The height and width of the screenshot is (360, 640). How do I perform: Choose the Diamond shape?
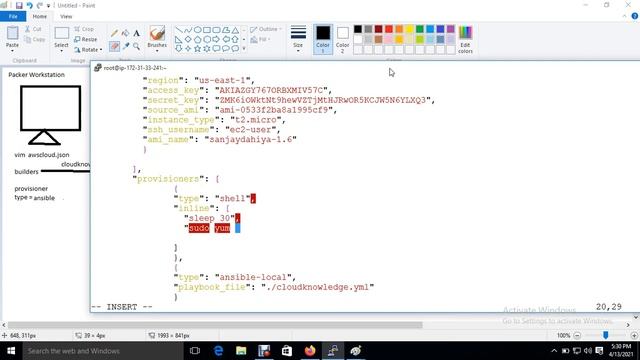click(188, 40)
